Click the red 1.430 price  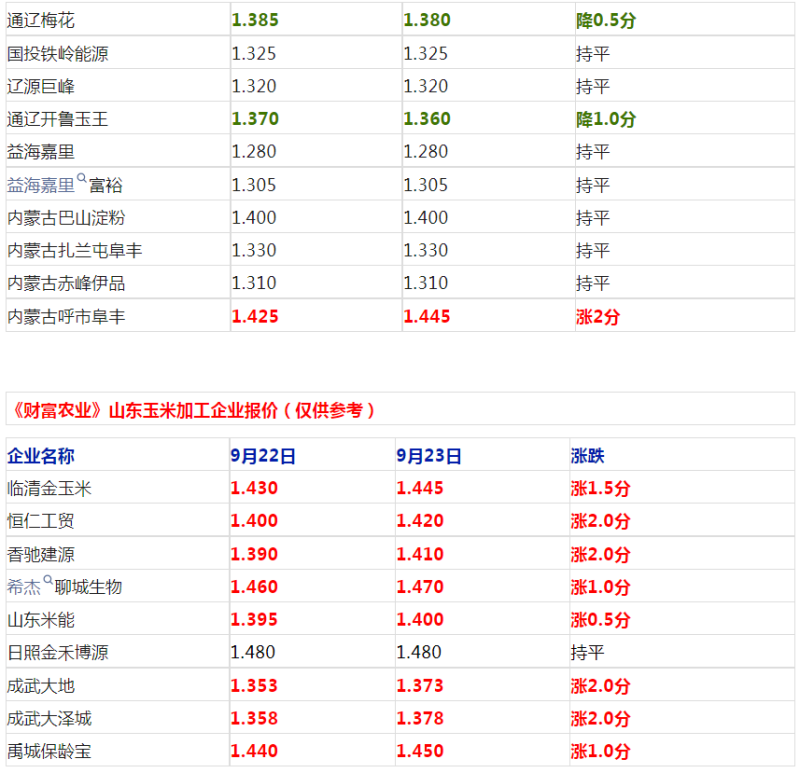254,488
